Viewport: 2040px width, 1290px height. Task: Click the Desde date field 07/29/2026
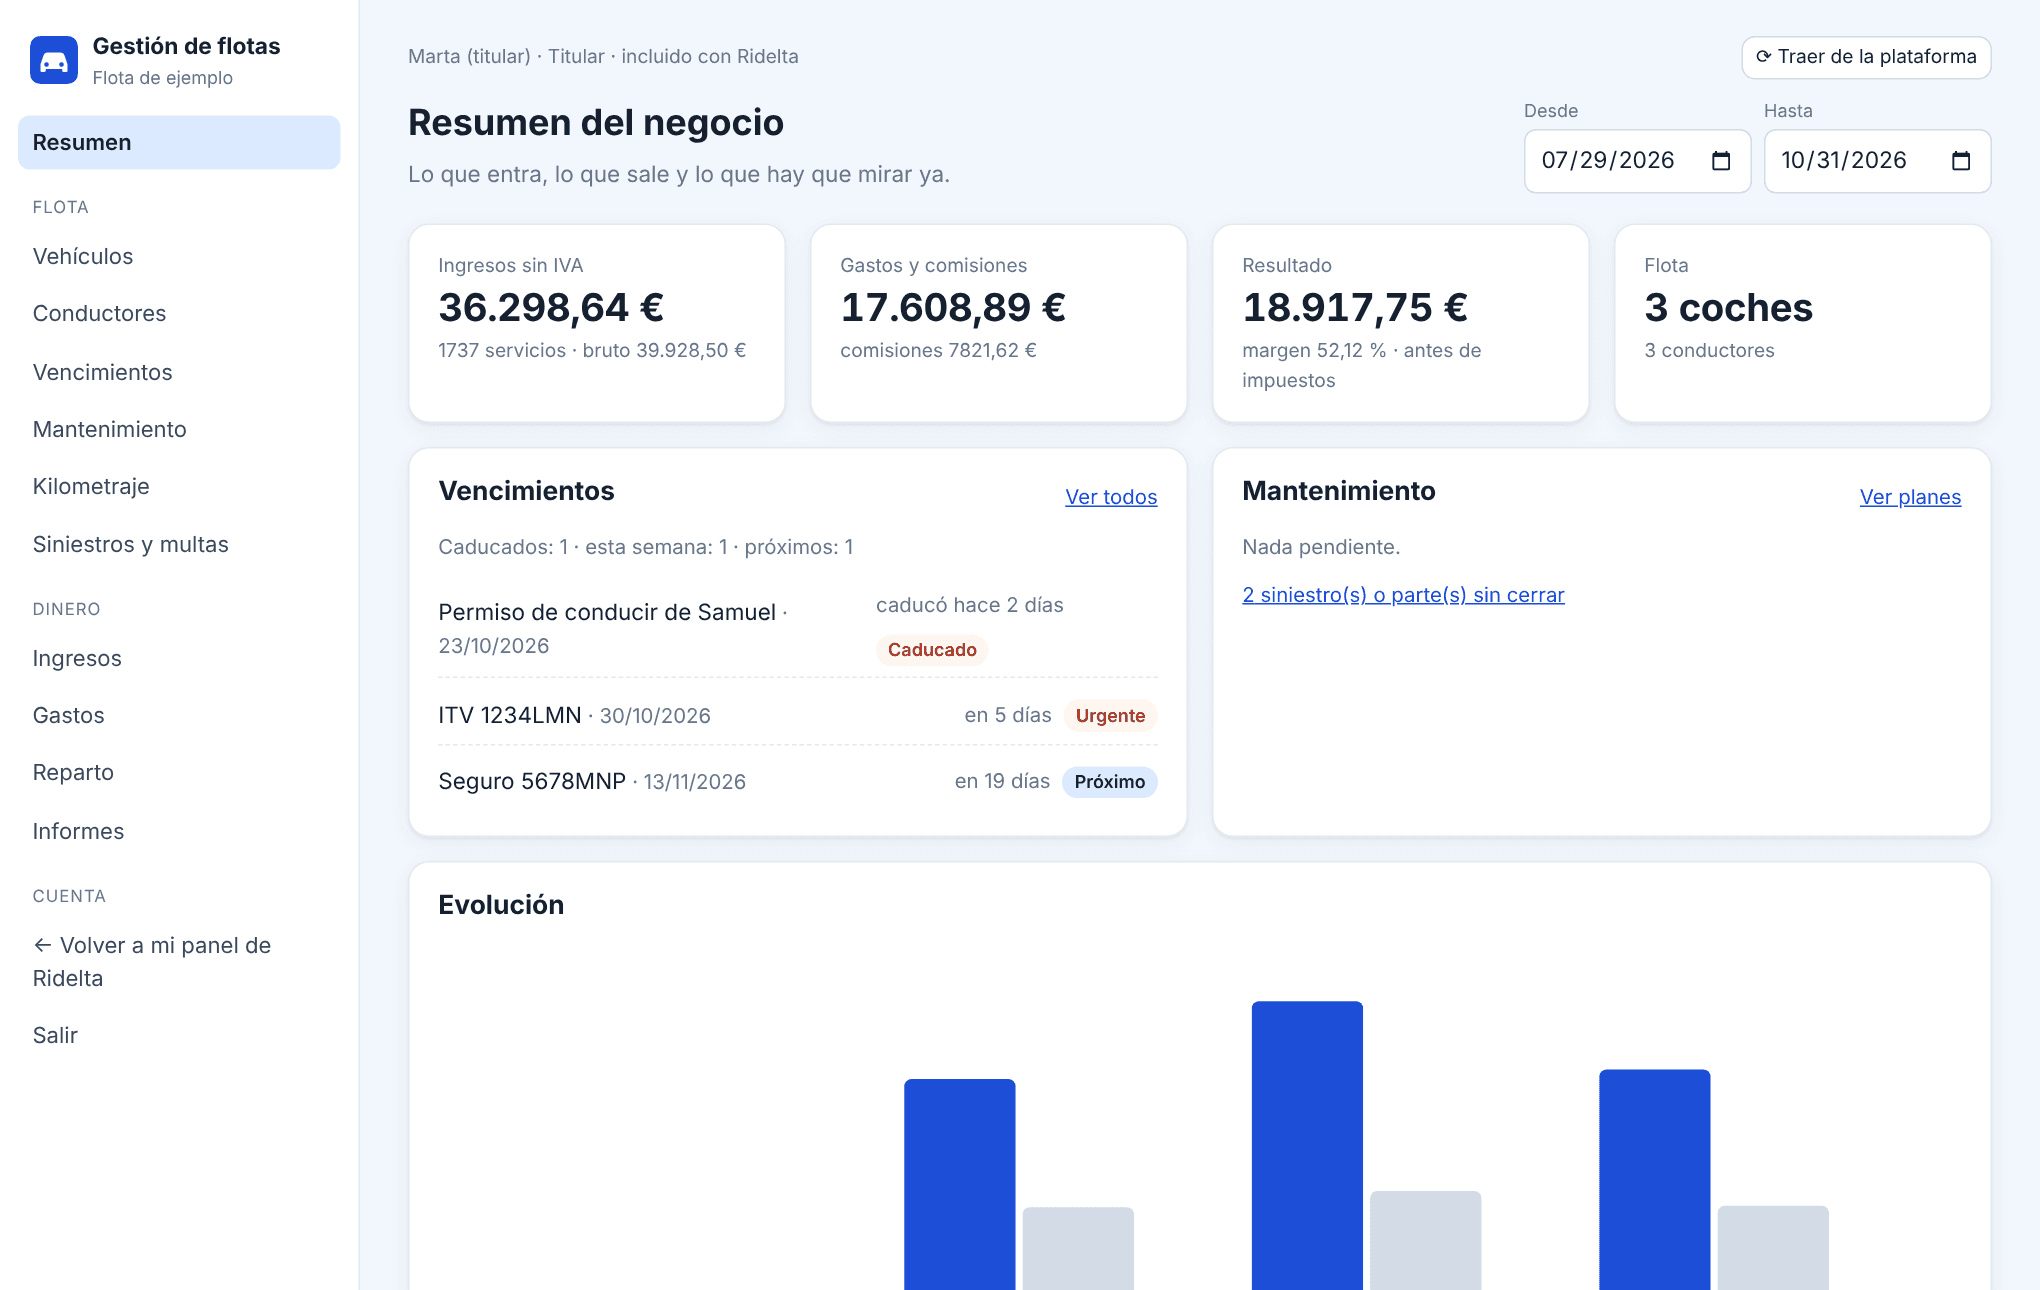click(x=1637, y=161)
